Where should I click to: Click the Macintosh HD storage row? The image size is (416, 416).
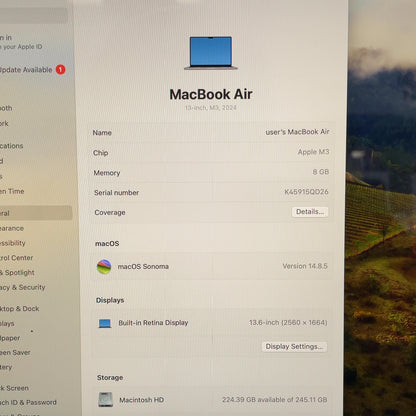pyautogui.click(x=213, y=400)
